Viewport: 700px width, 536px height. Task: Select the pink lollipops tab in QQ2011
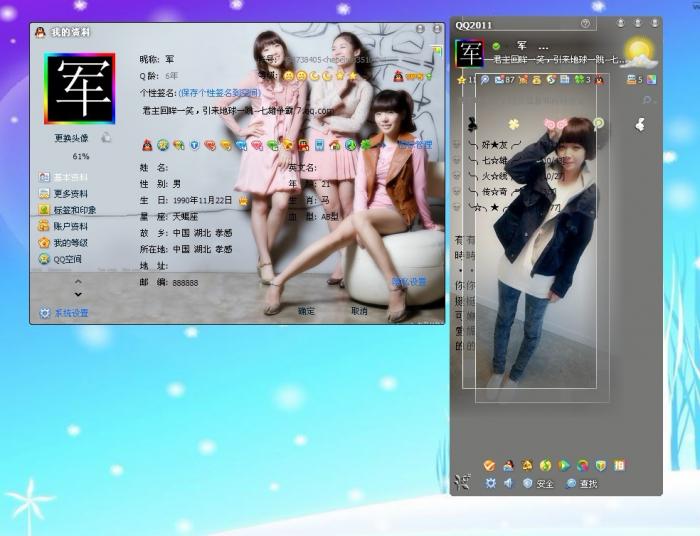555,123
